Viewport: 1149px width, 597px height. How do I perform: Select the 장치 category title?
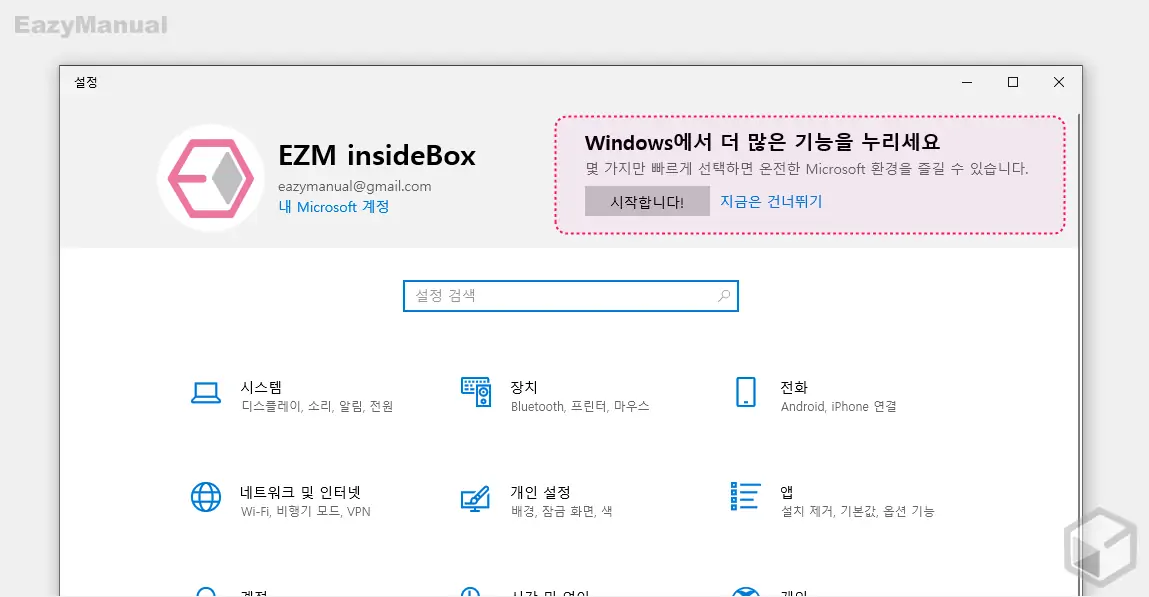click(x=524, y=388)
